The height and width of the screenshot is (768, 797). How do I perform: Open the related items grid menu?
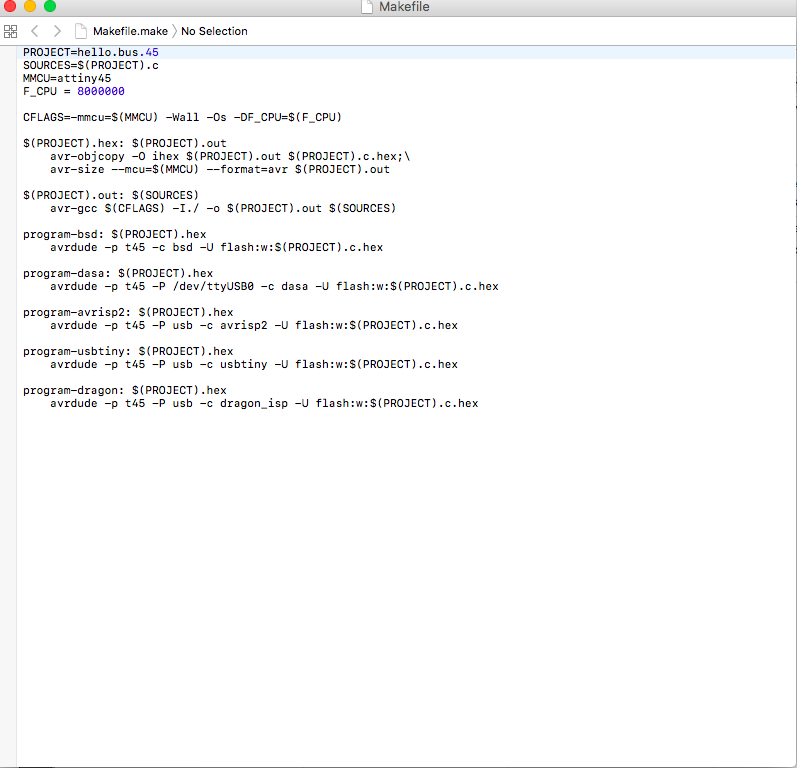[10, 32]
